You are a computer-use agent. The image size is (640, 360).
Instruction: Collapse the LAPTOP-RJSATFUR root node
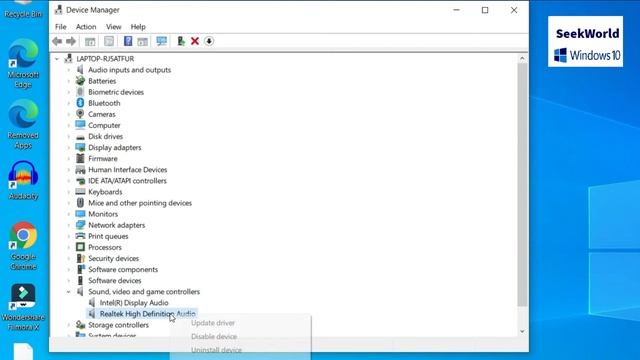(57, 59)
